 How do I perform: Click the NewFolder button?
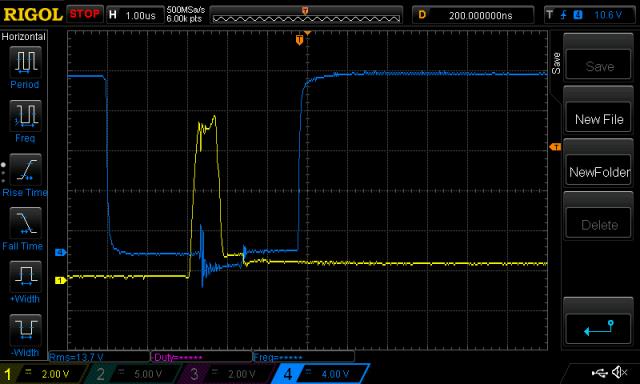[x=598, y=172]
